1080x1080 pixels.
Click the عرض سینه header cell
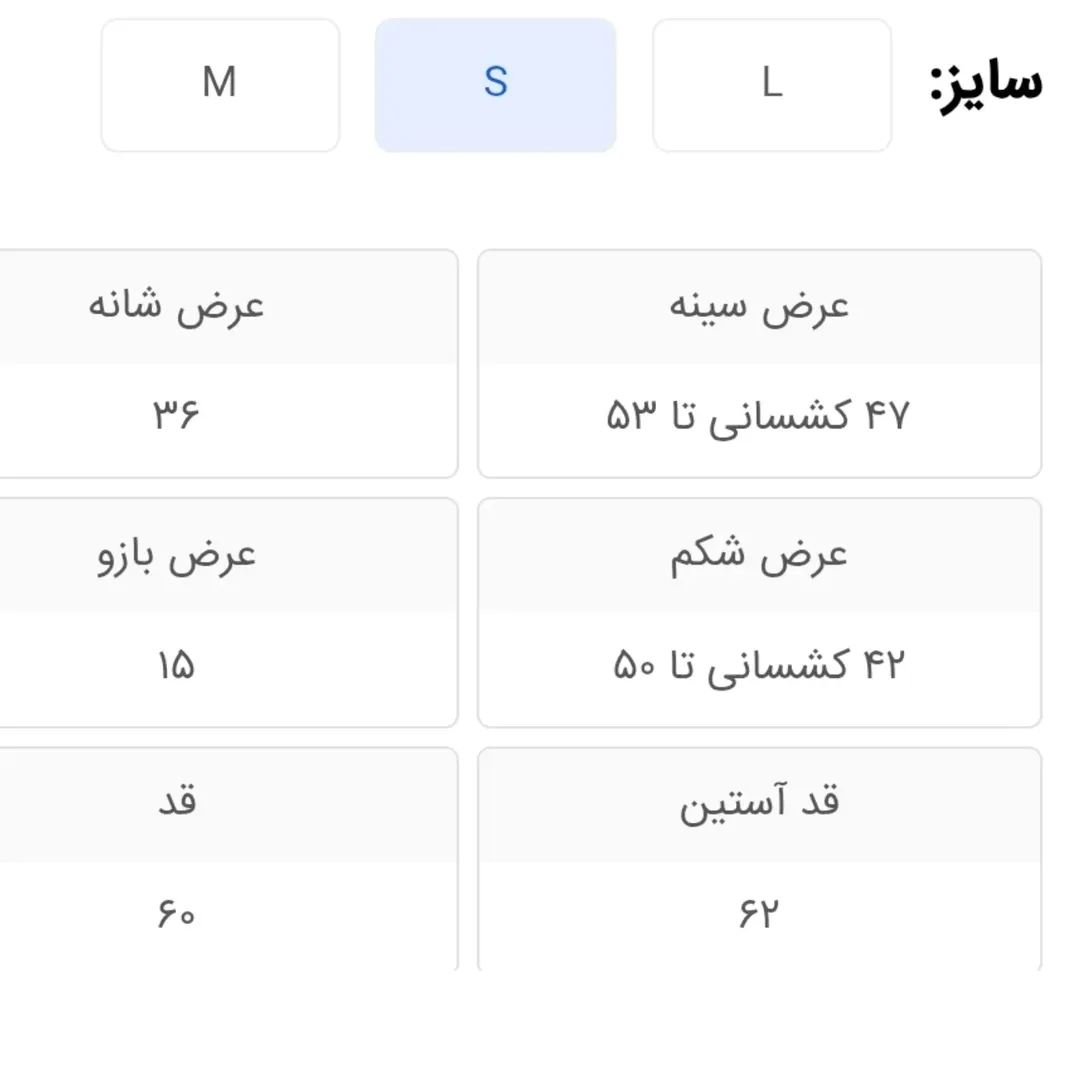coord(759,305)
